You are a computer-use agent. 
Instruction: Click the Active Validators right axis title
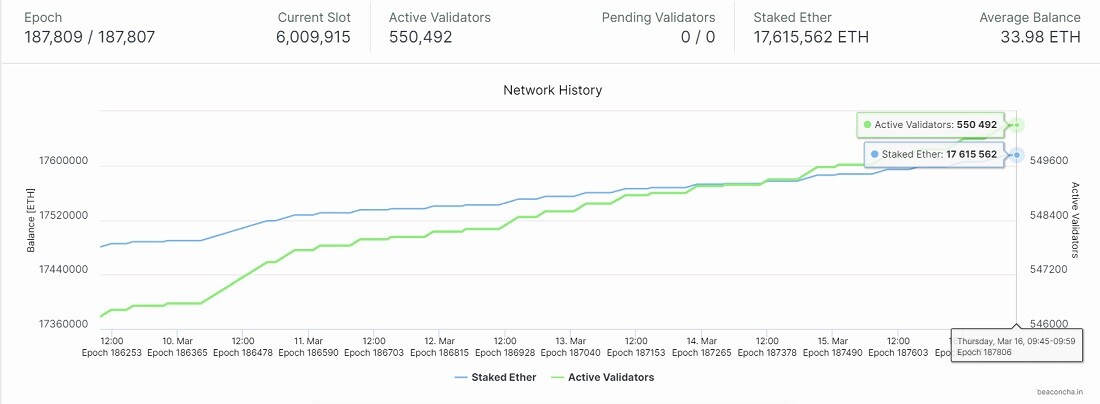(1075, 220)
